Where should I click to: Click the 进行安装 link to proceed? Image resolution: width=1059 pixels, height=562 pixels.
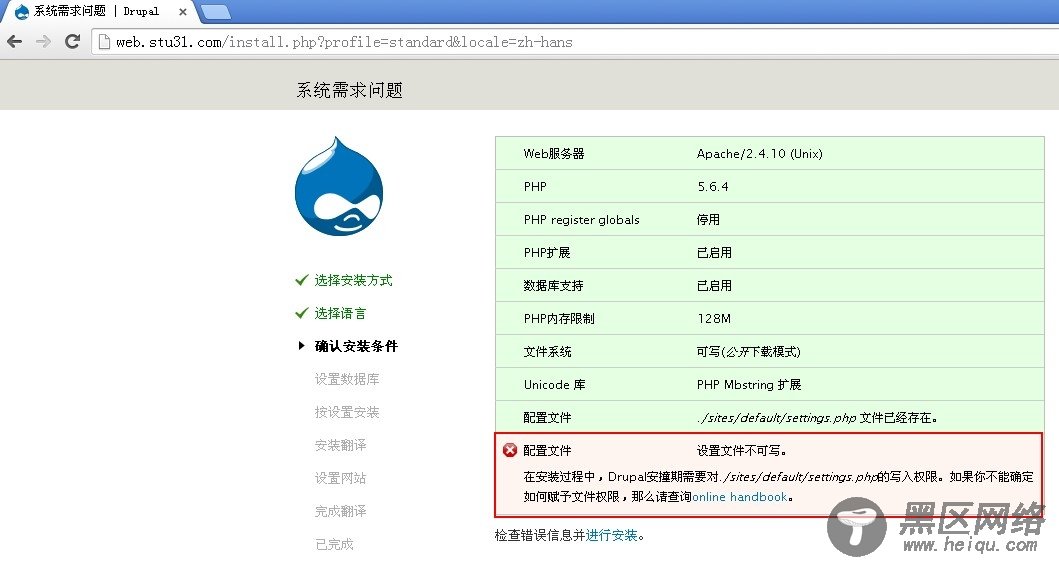(612, 535)
